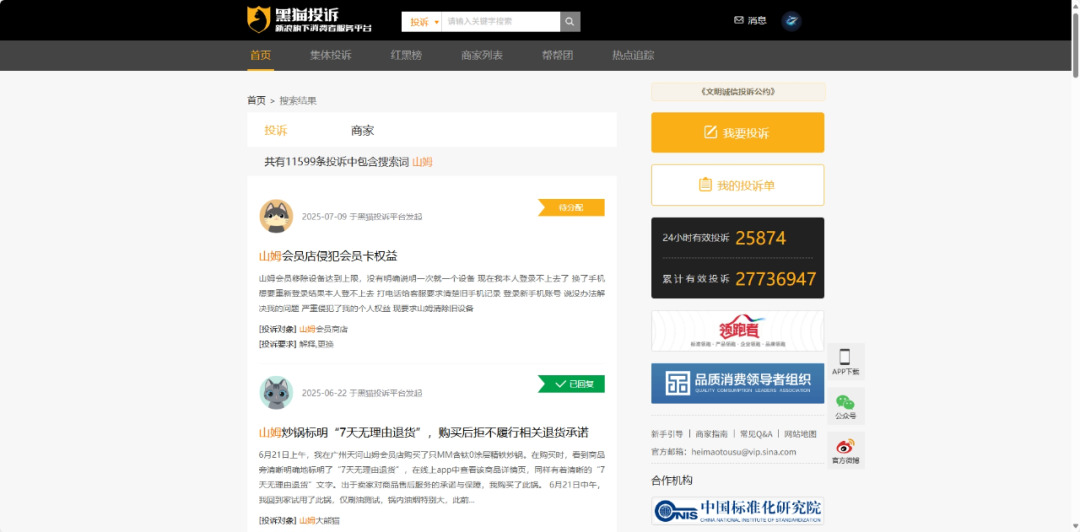1080x532 pixels.
Task: Click the 品质消费领导者组织 banner
Action: pos(737,383)
